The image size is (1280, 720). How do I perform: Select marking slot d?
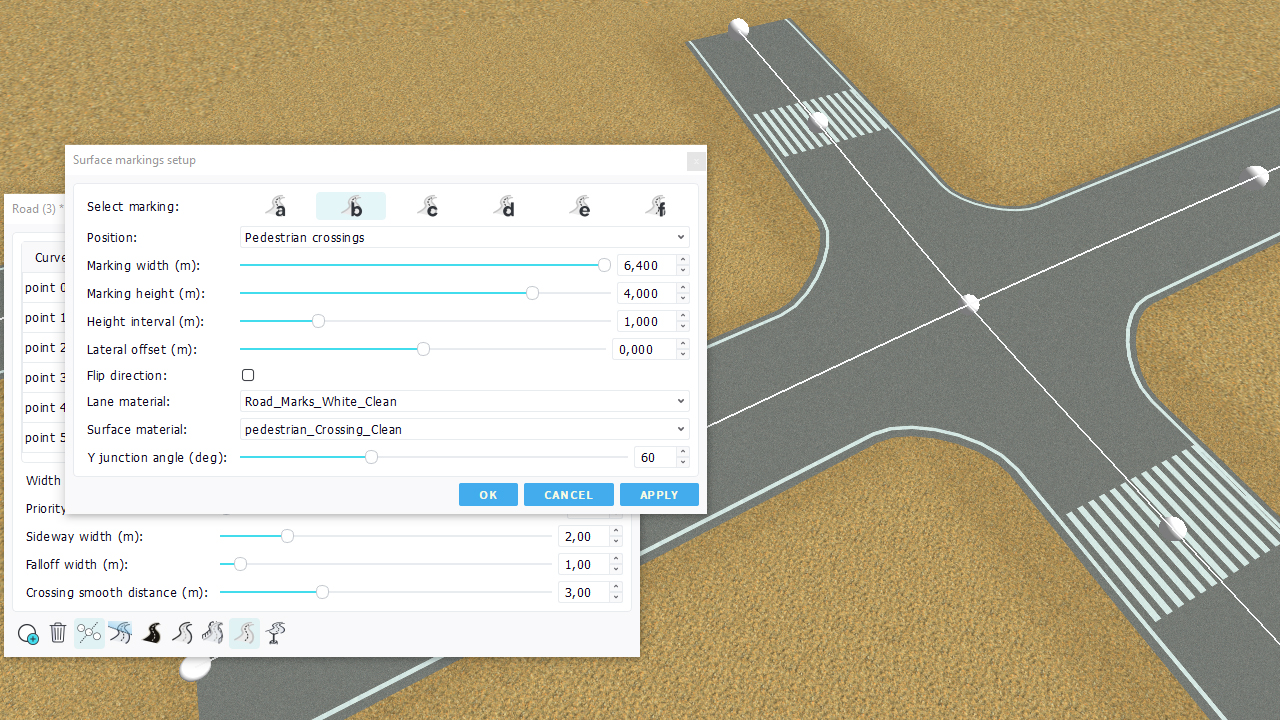coord(504,206)
